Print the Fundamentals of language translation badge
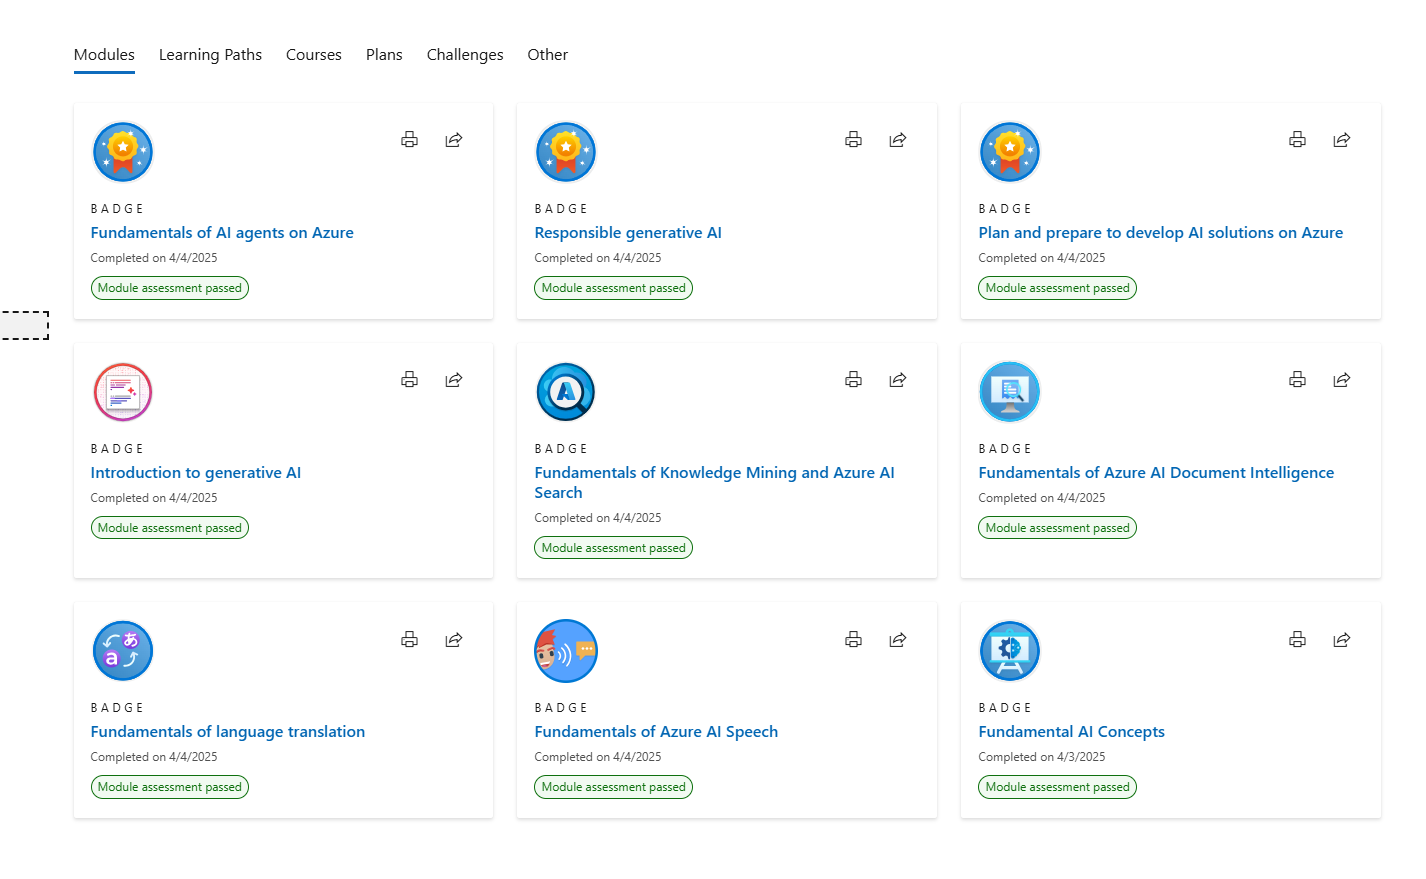1426x879 pixels. (409, 640)
